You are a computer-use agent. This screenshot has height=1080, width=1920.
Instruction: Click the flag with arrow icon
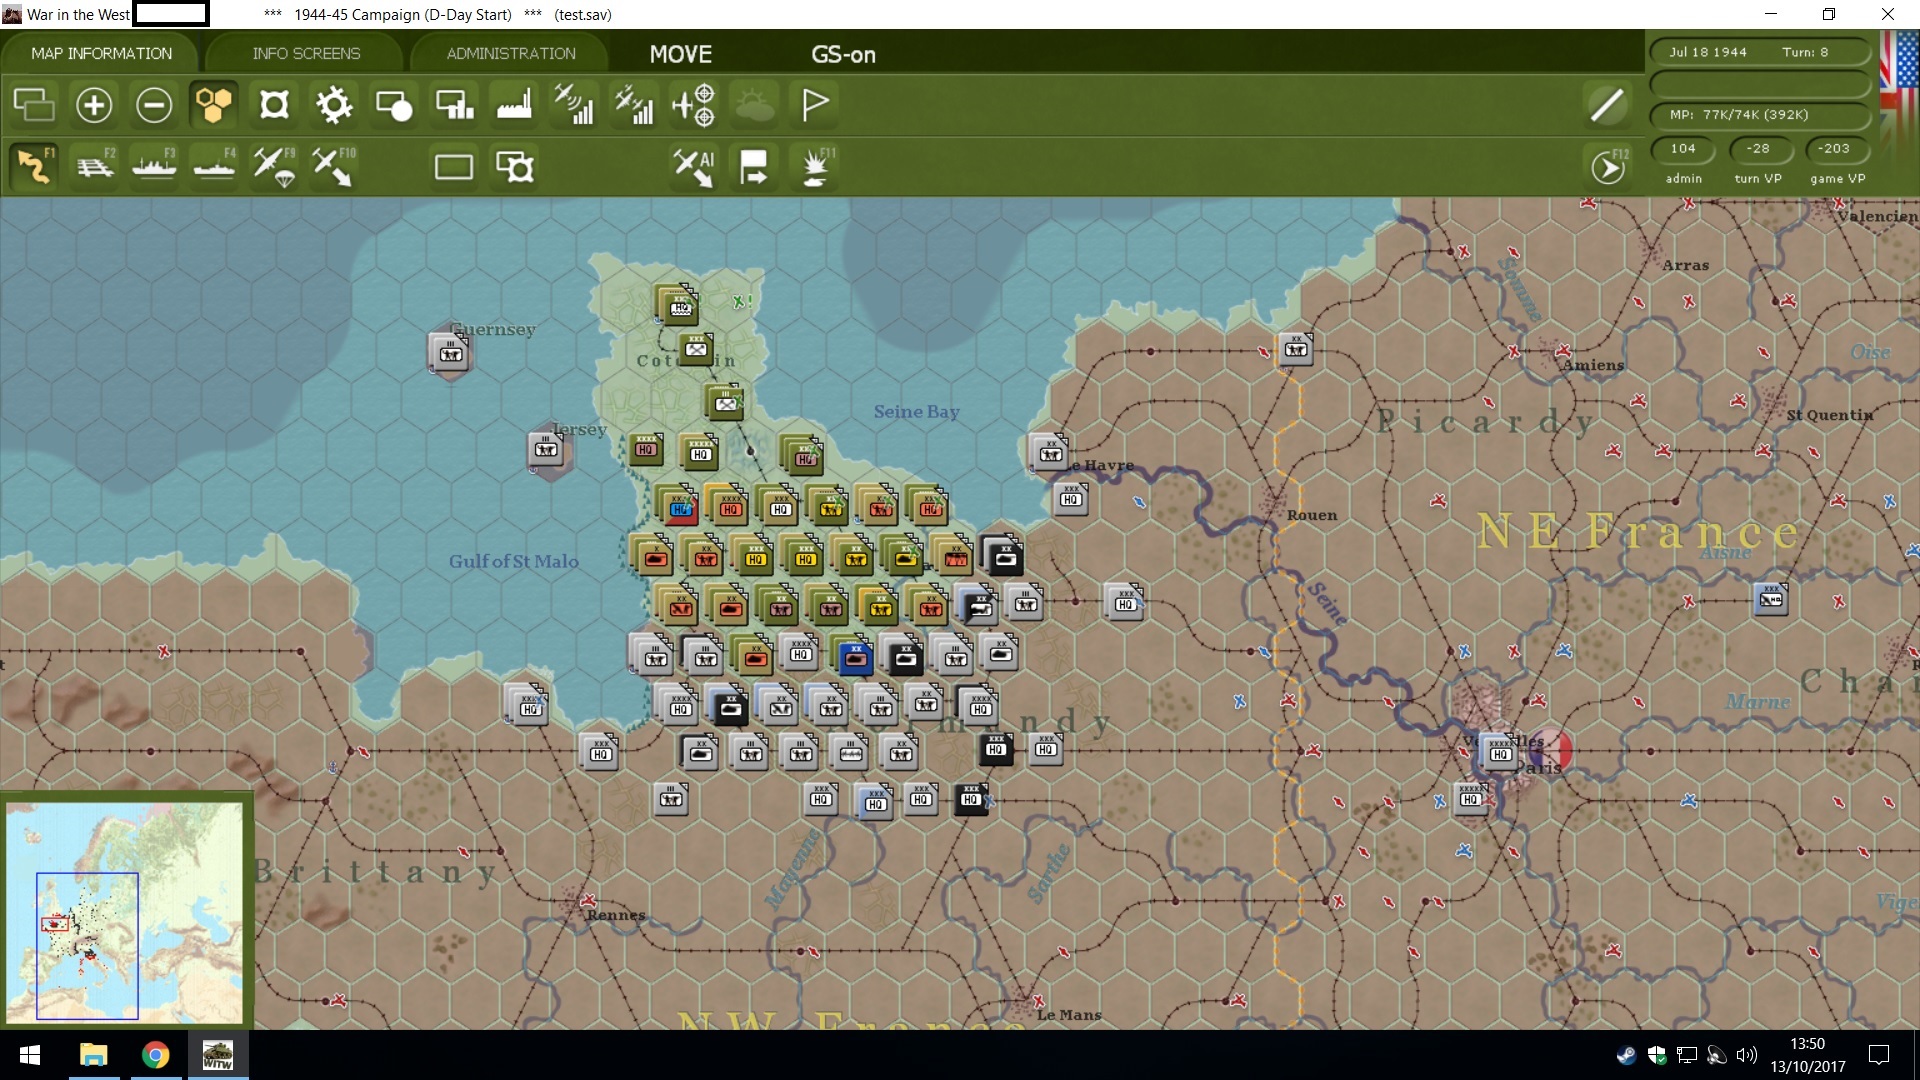point(754,166)
